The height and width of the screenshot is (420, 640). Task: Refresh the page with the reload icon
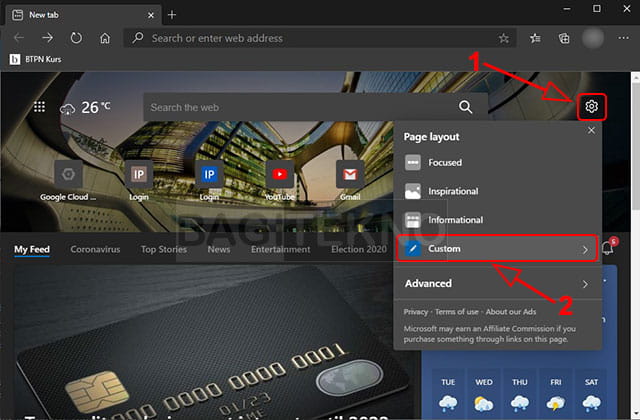(x=76, y=38)
